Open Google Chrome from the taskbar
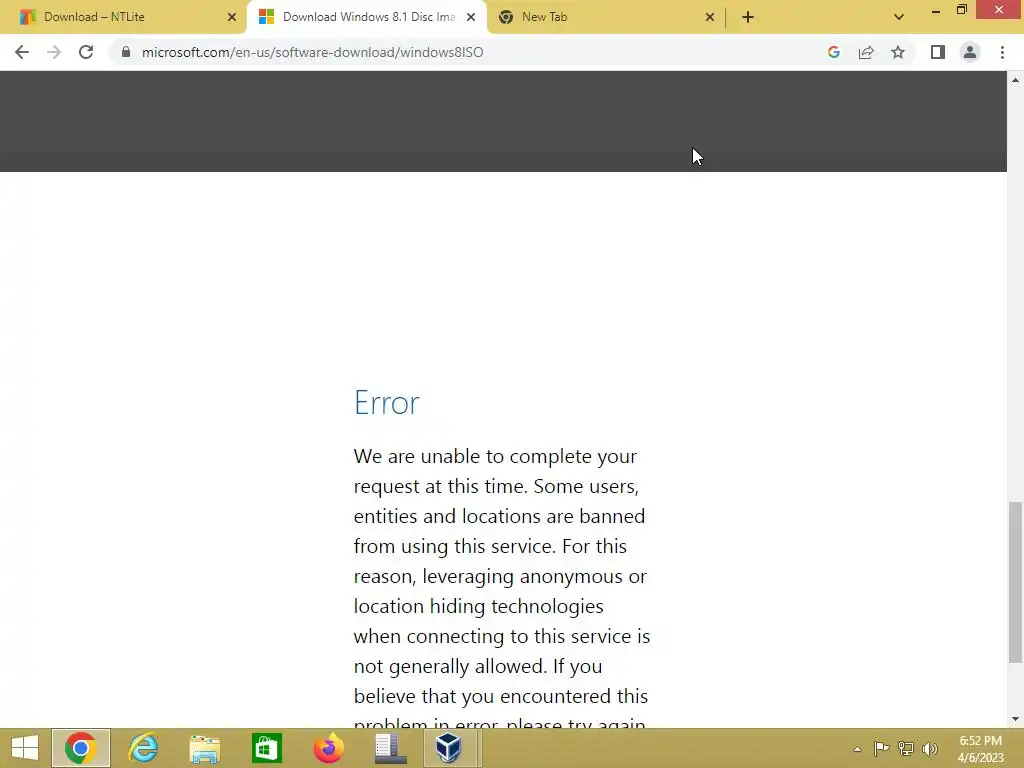This screenshot has width=1024, height=768. coord(81,748)
